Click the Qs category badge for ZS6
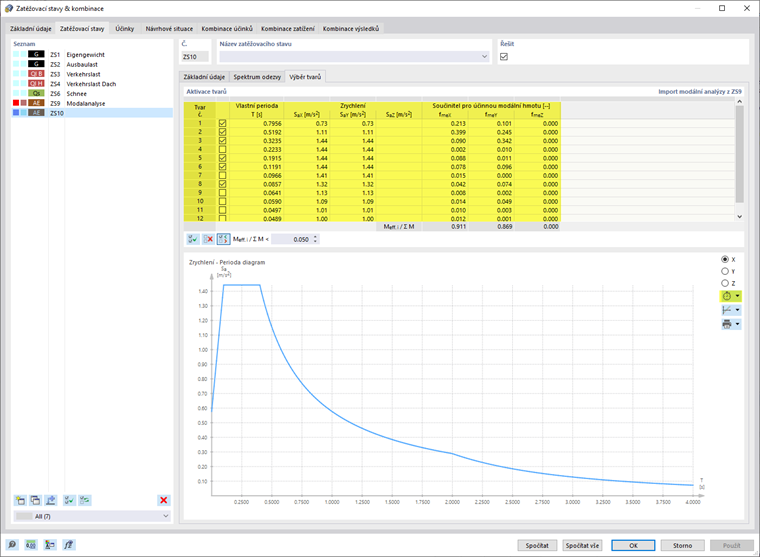Screen dimensions: 760x557 click(36, 93)
